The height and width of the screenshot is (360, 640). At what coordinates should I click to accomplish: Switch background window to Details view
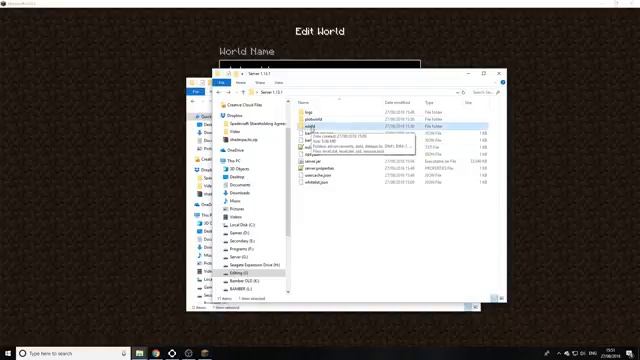468,307
